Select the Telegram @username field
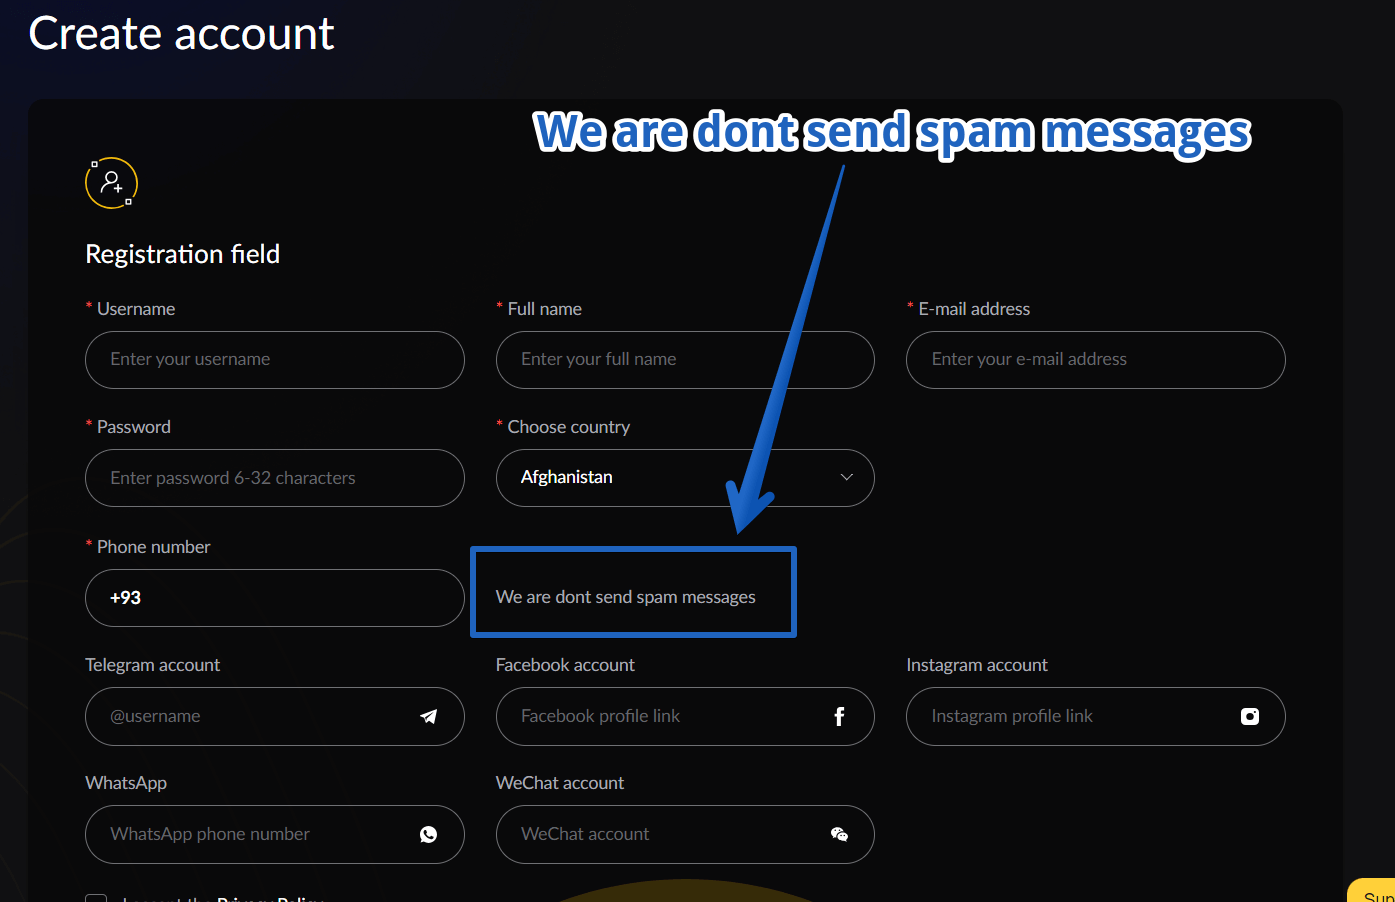The height and width of the screenshot is (902, 1395). click(x=275, y=716)
